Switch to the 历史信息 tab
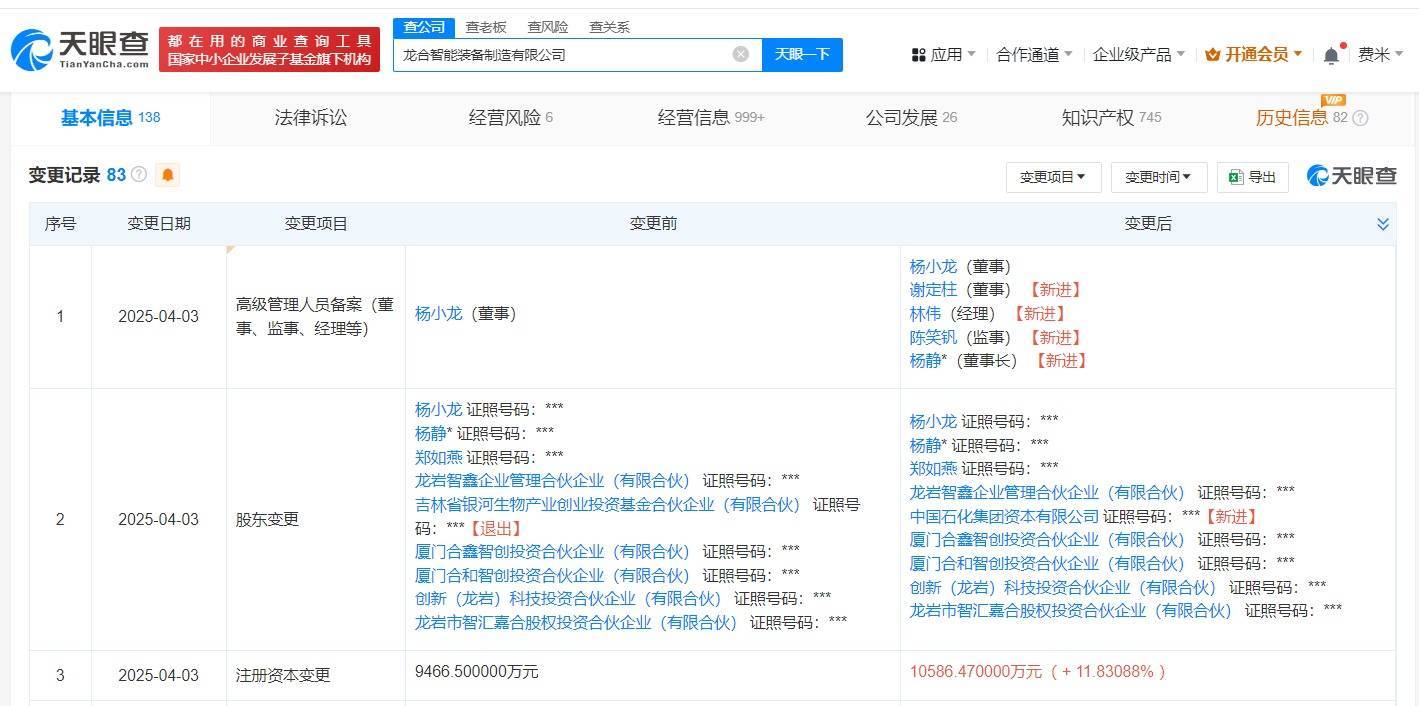Image resolution: width=1419 pixels, height=706 pixels. pyautogui.click(x=1302, y=118)
